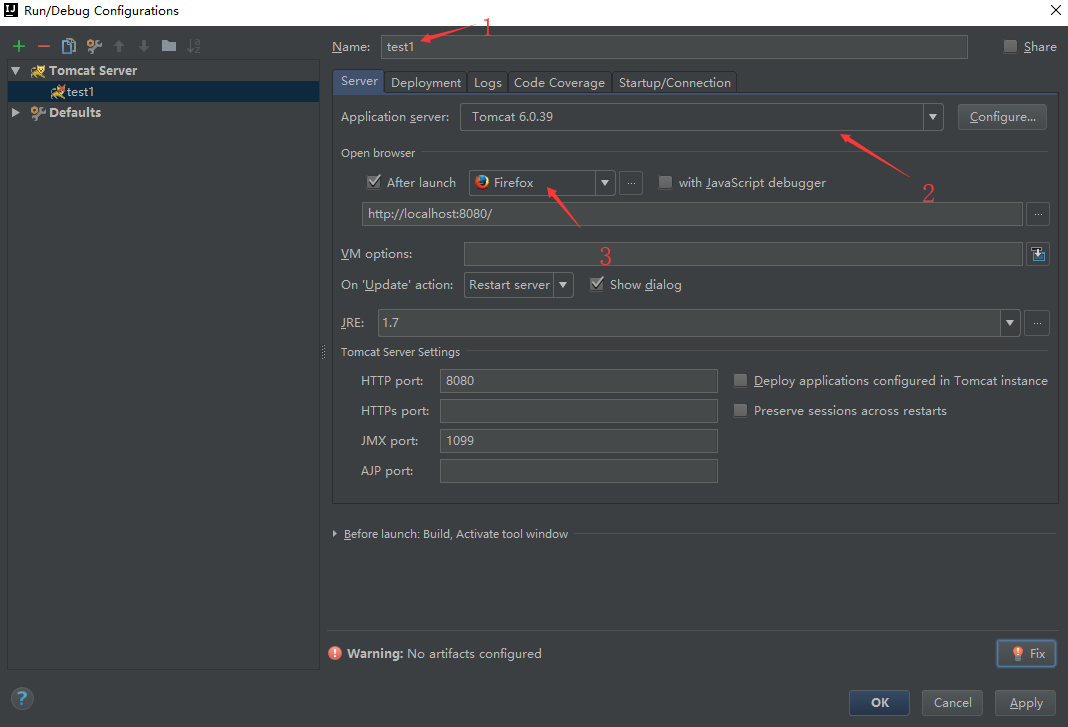Close the Run/Debug Configurations dialog
Screen dimensions: 1068x727
point(1055,10)
